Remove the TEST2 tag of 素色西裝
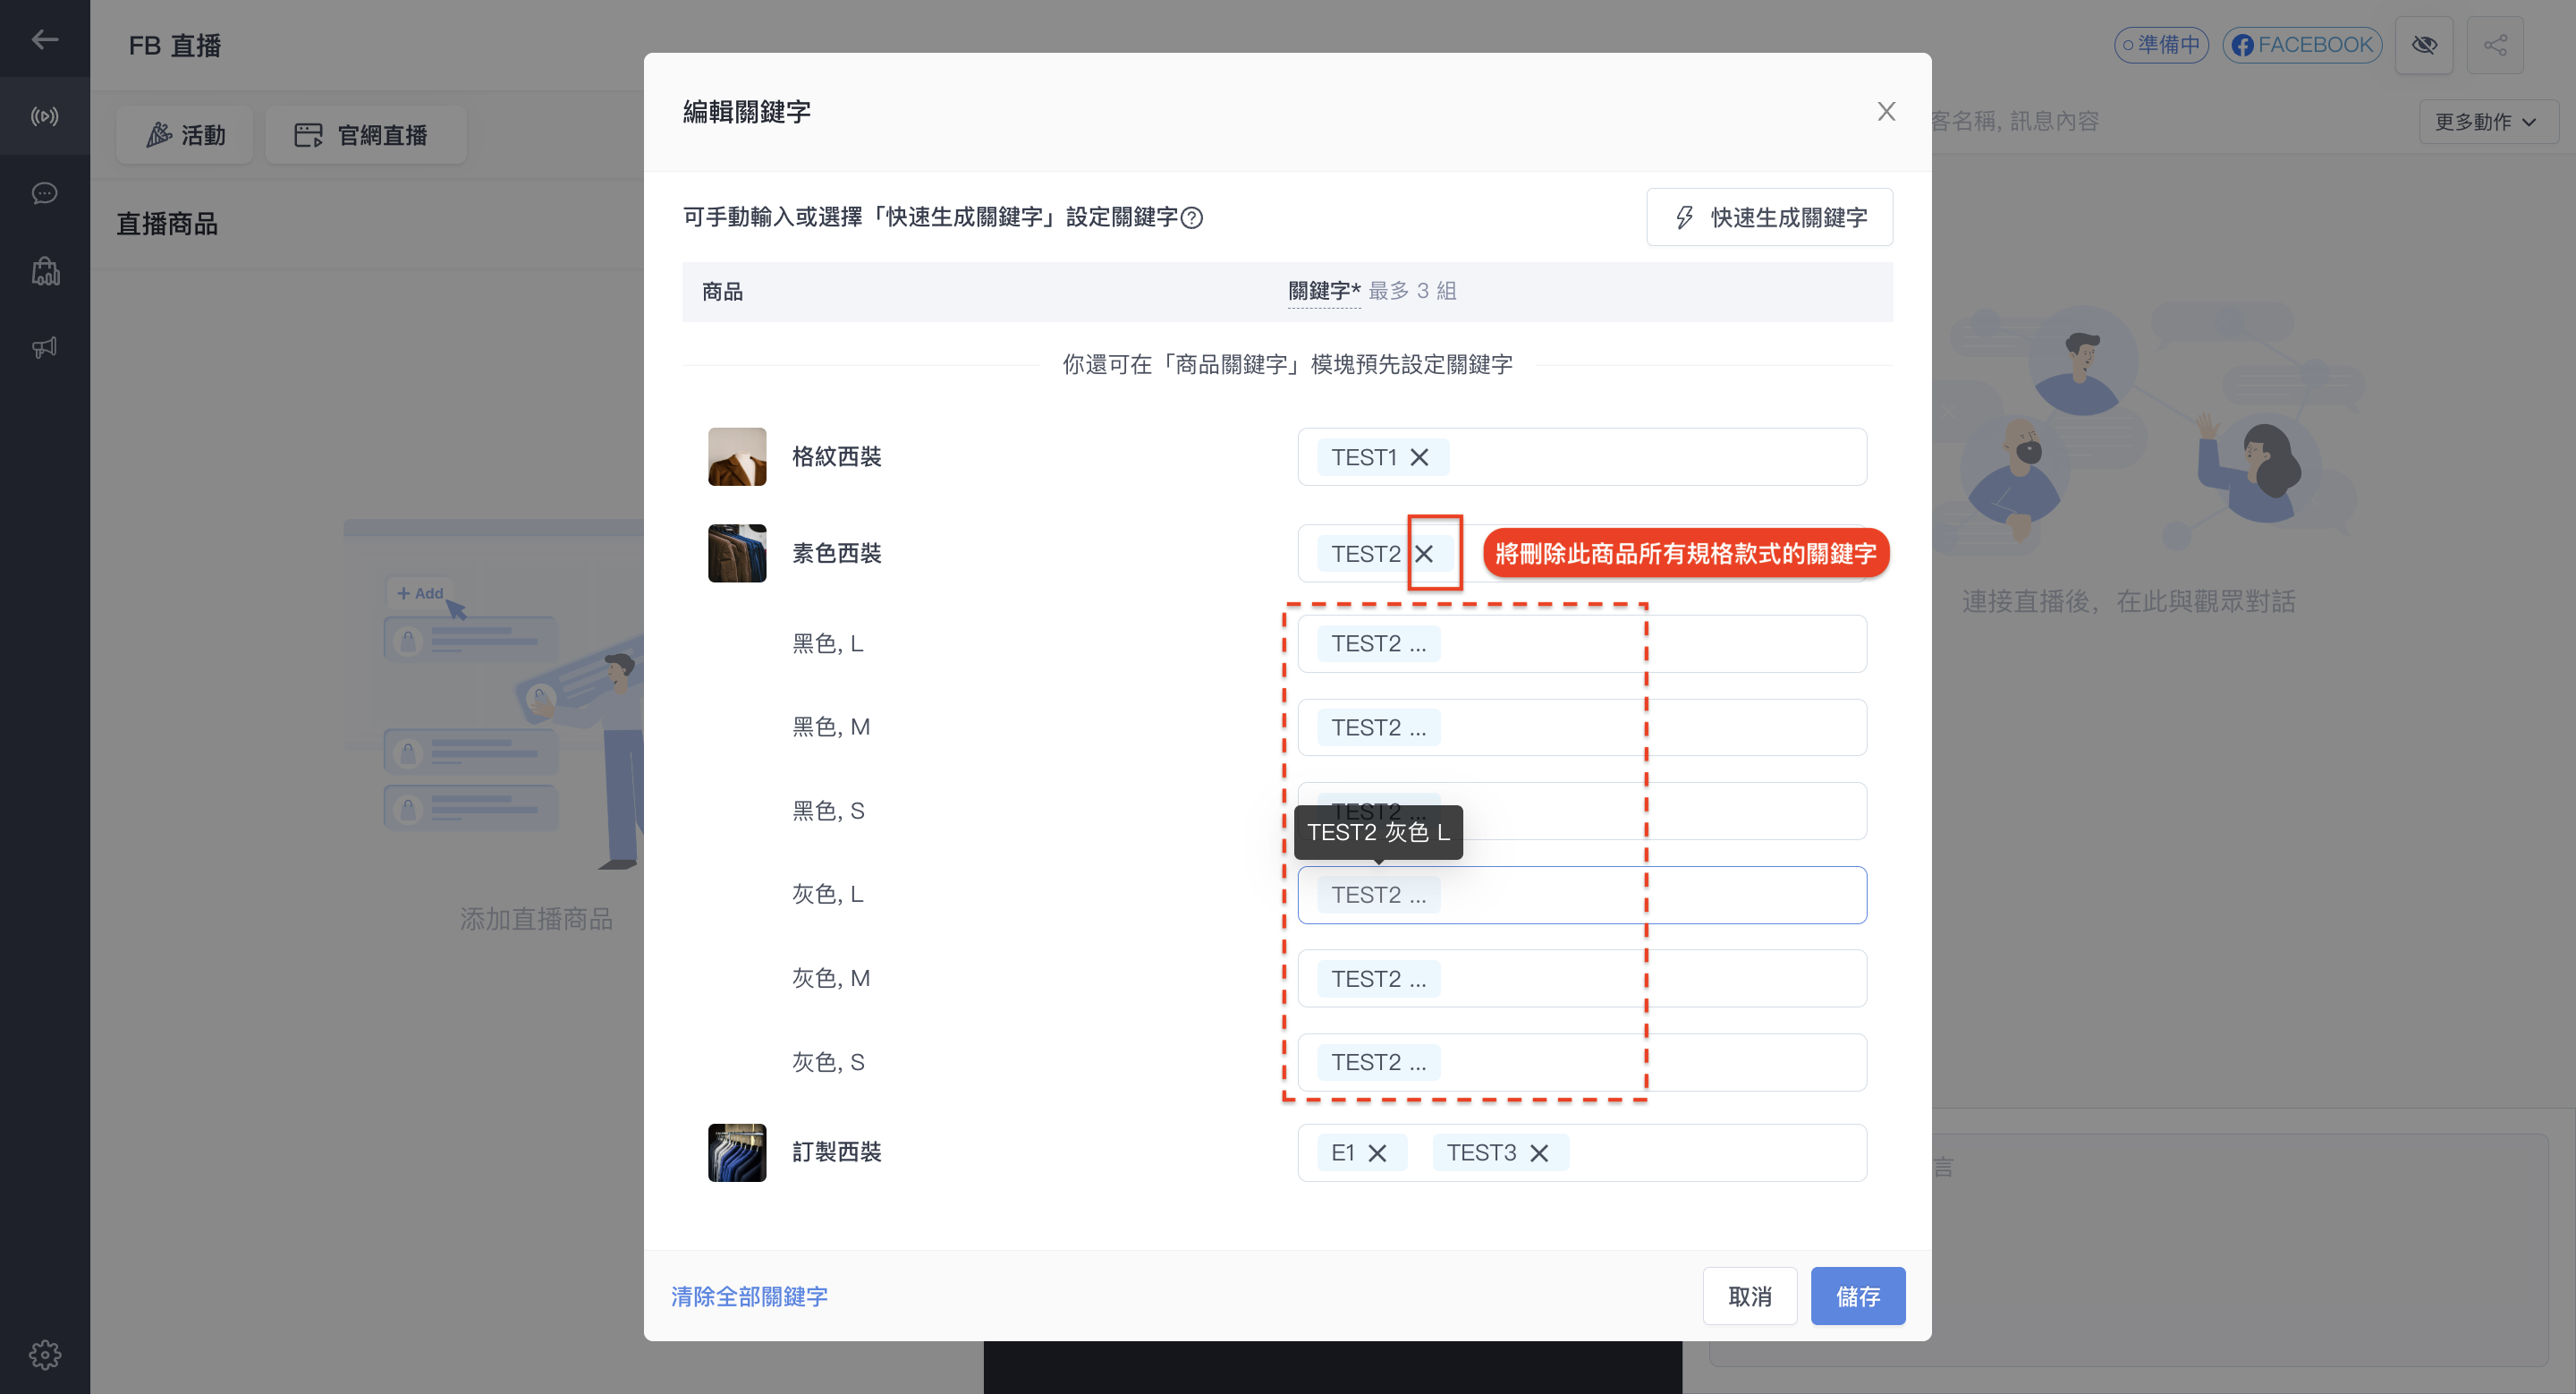This screenshot has height=1394, width=2576. click(1424, 553)
